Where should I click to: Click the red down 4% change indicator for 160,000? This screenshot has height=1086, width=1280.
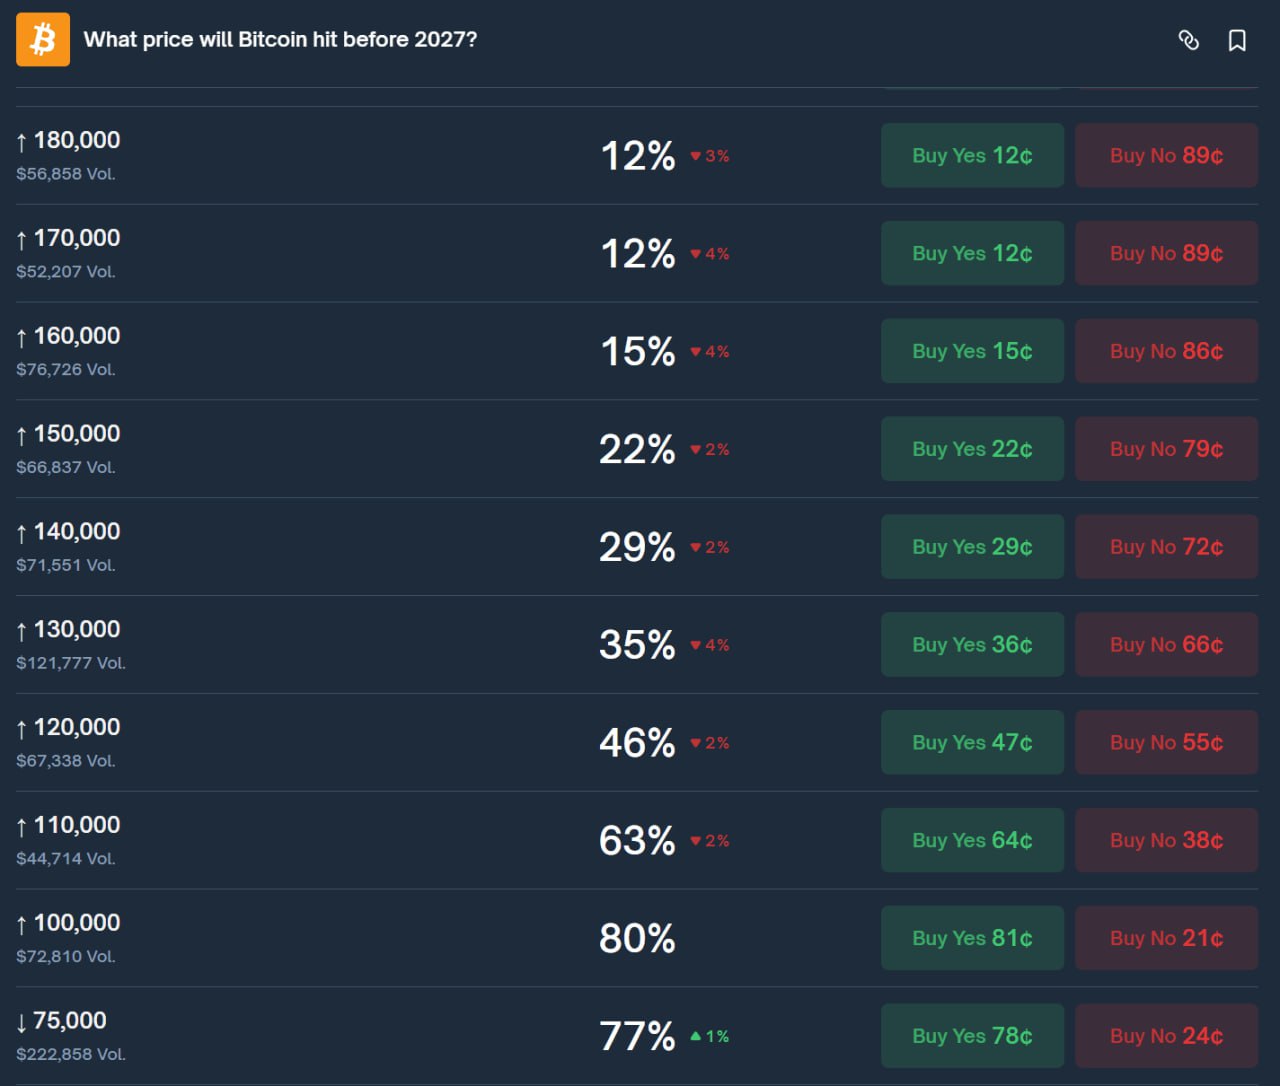[x=710, y=352]
